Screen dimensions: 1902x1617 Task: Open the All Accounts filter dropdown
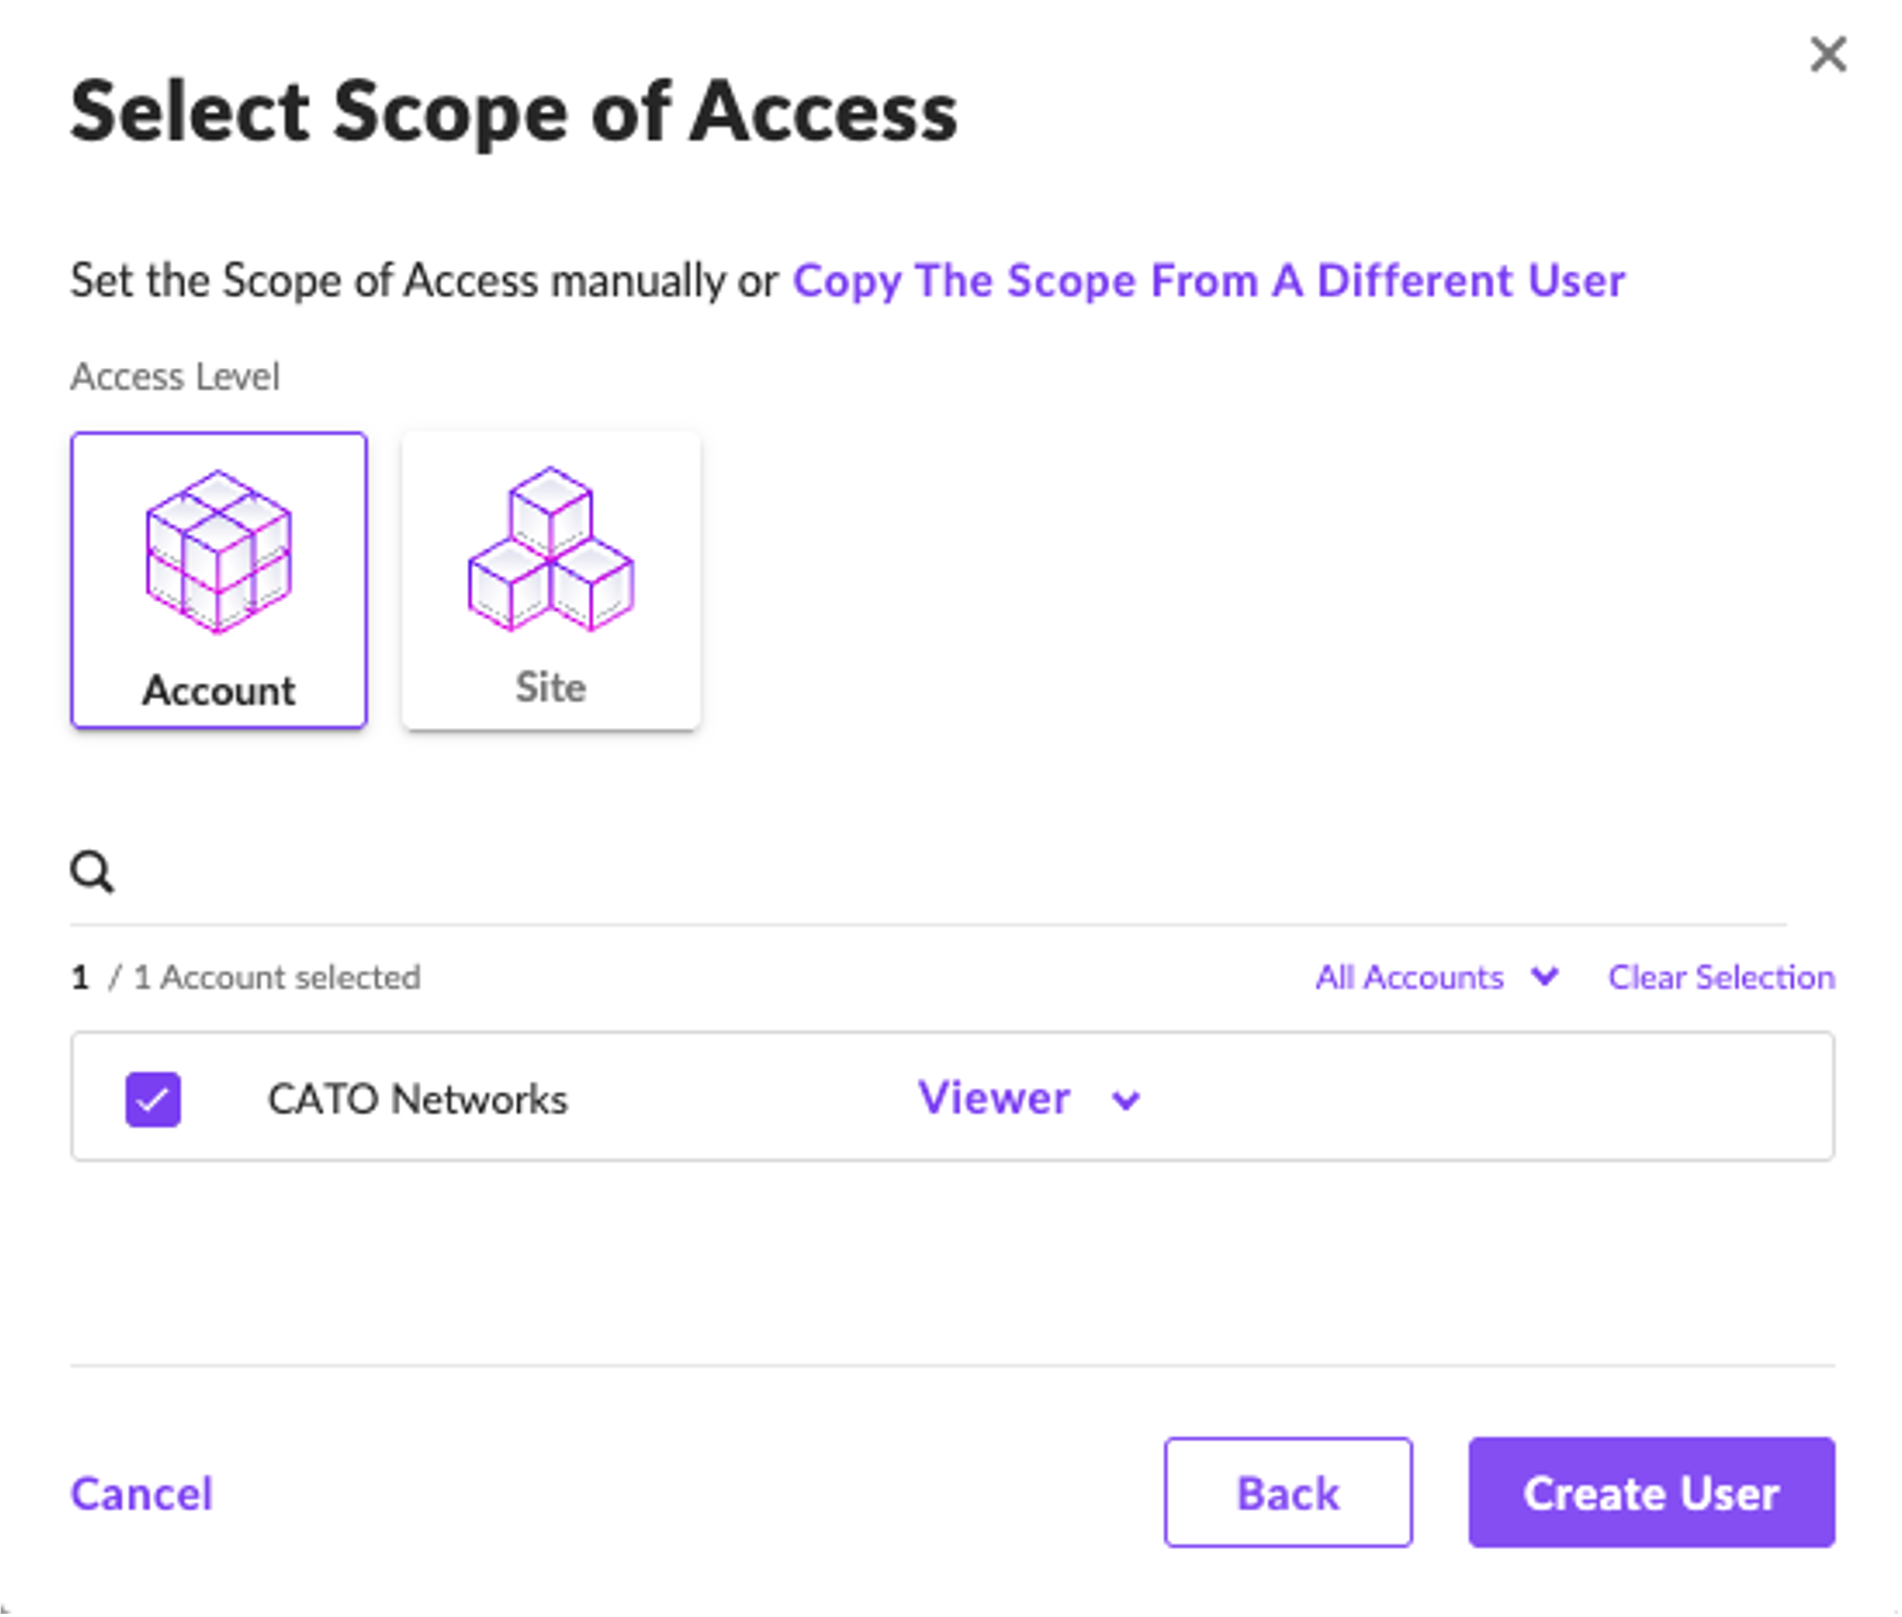coord(1437,977)
